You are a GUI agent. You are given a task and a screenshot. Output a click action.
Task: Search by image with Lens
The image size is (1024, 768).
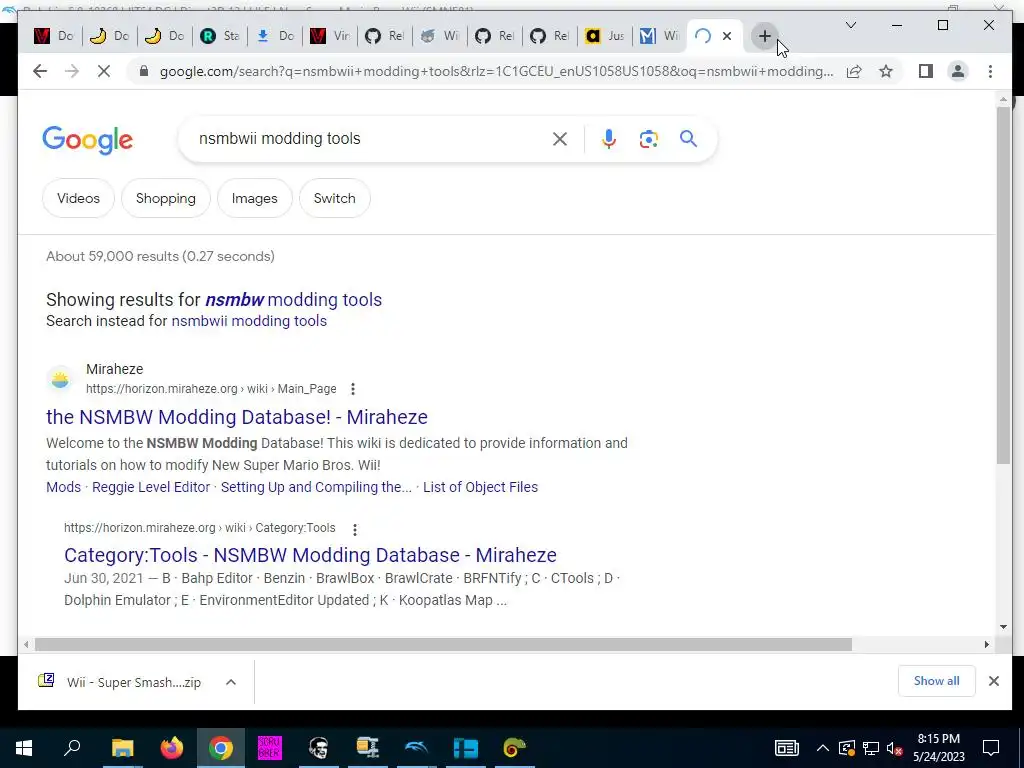648,138
